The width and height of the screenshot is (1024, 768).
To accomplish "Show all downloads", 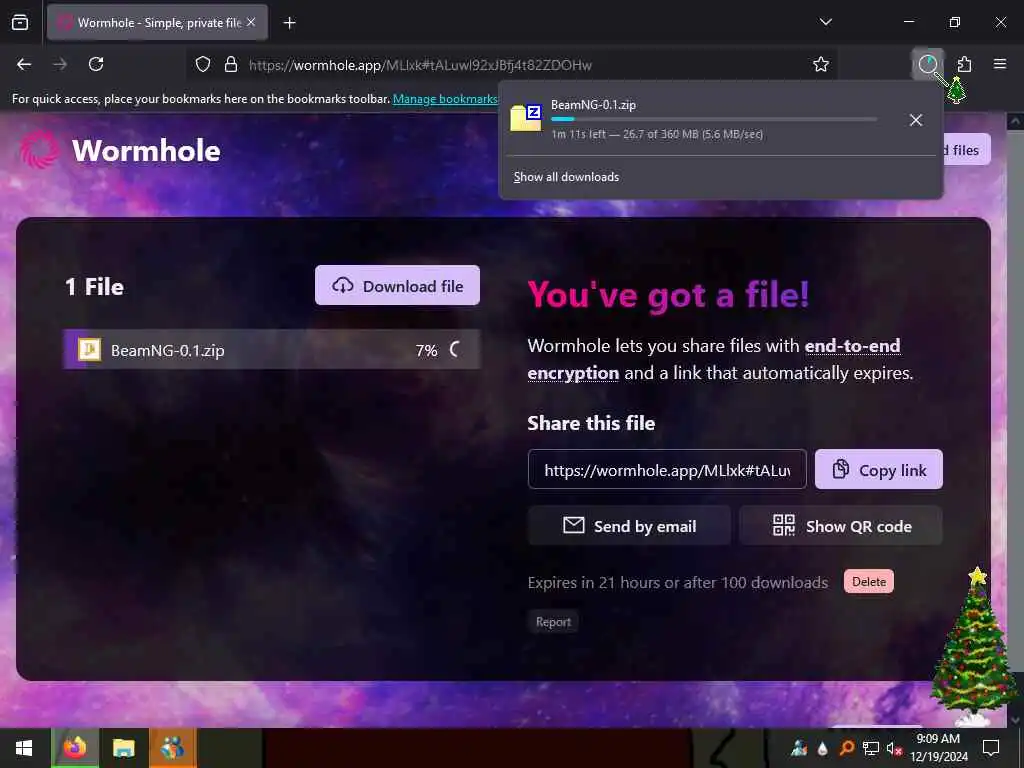I will pos(566,177).
